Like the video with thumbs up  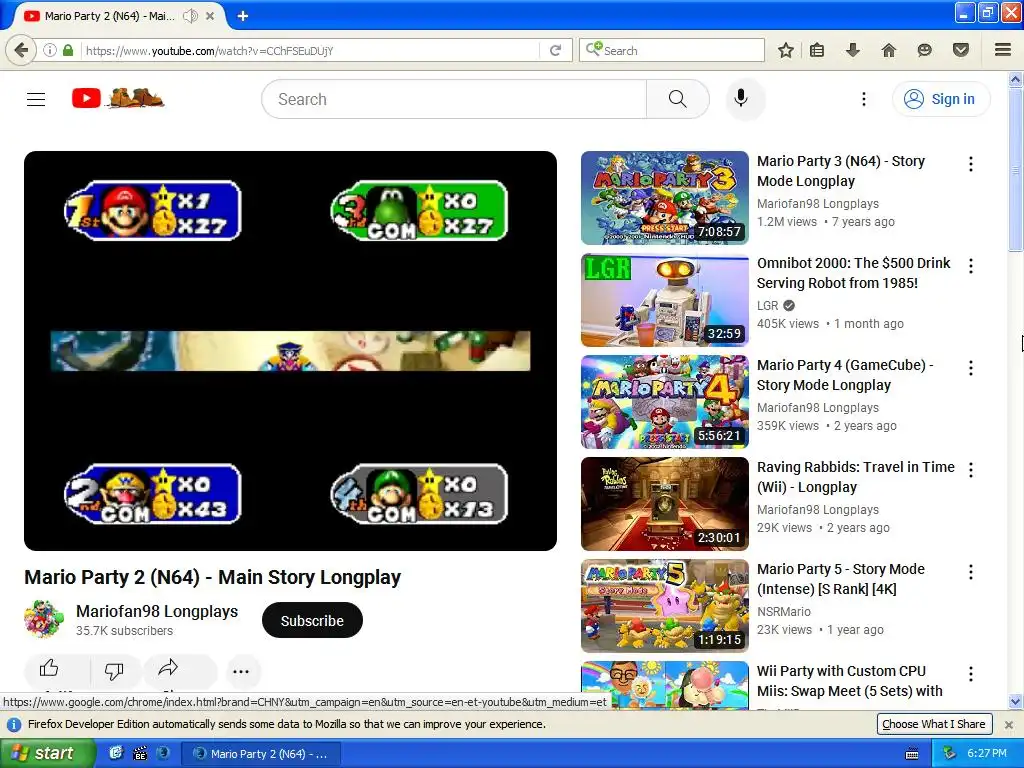pyautogui.click(x=49, y=669)
